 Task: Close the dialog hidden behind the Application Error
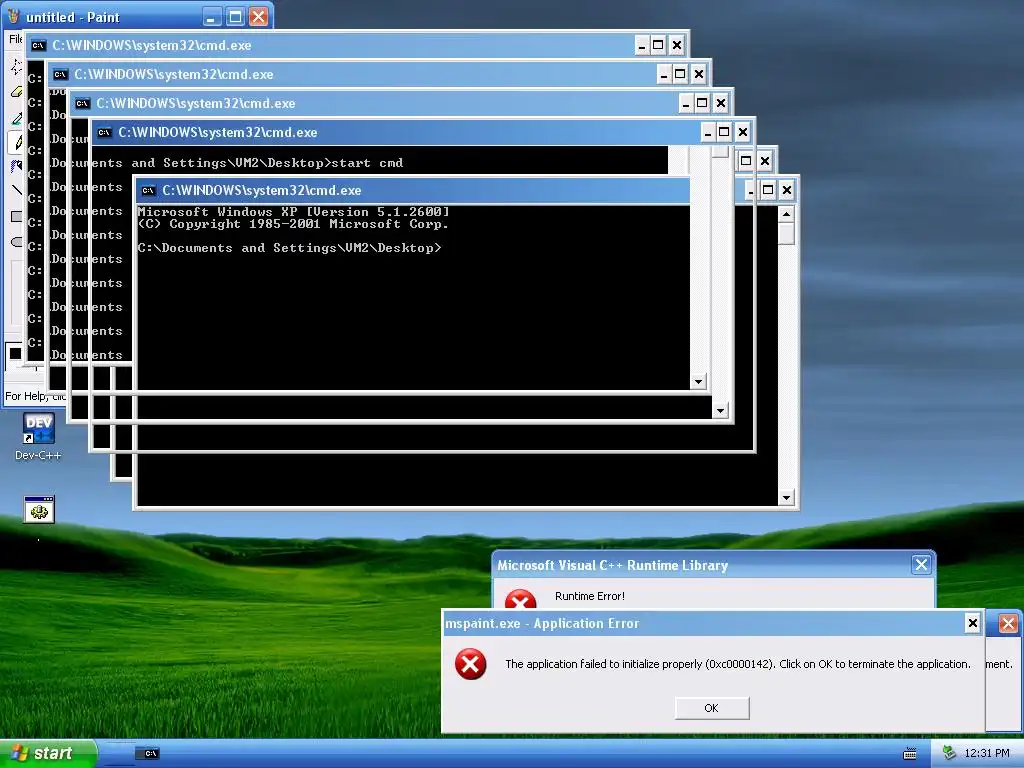tap(1008, 624)
